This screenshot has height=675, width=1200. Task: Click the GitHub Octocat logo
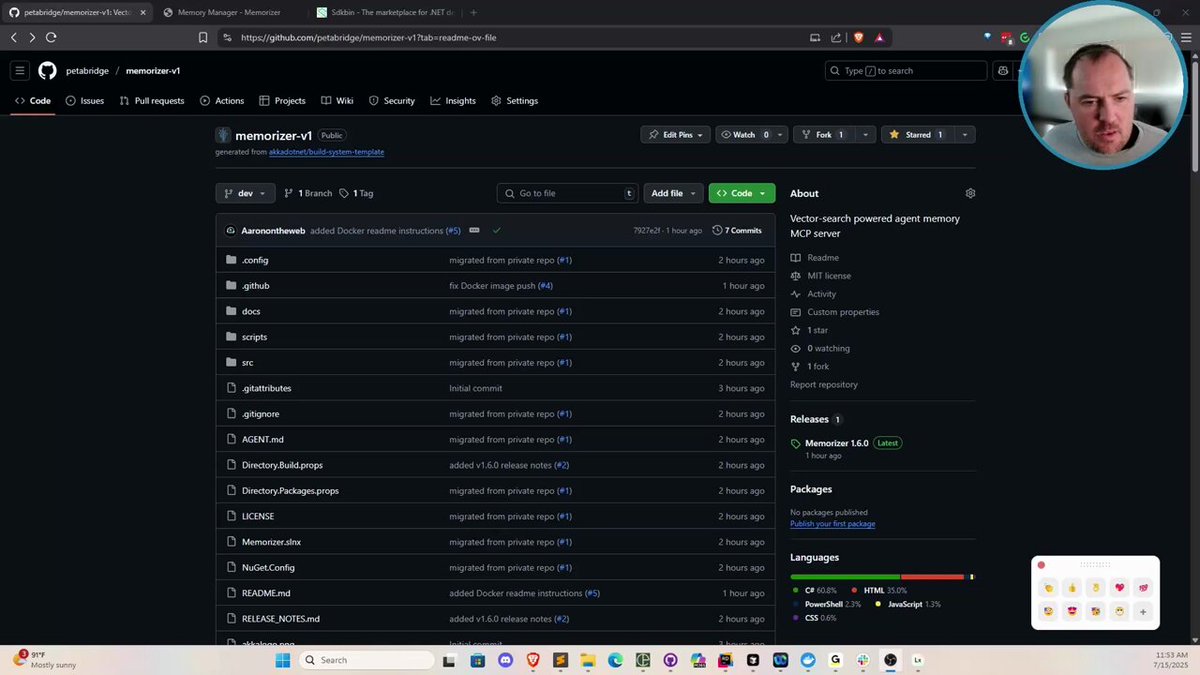point(47,71)
